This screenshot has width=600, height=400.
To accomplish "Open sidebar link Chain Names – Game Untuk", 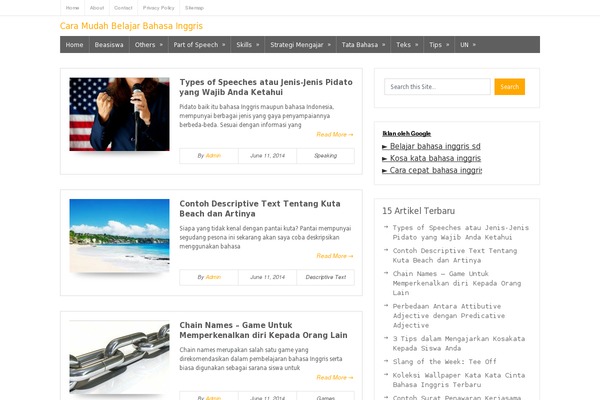I will [457, 283].
